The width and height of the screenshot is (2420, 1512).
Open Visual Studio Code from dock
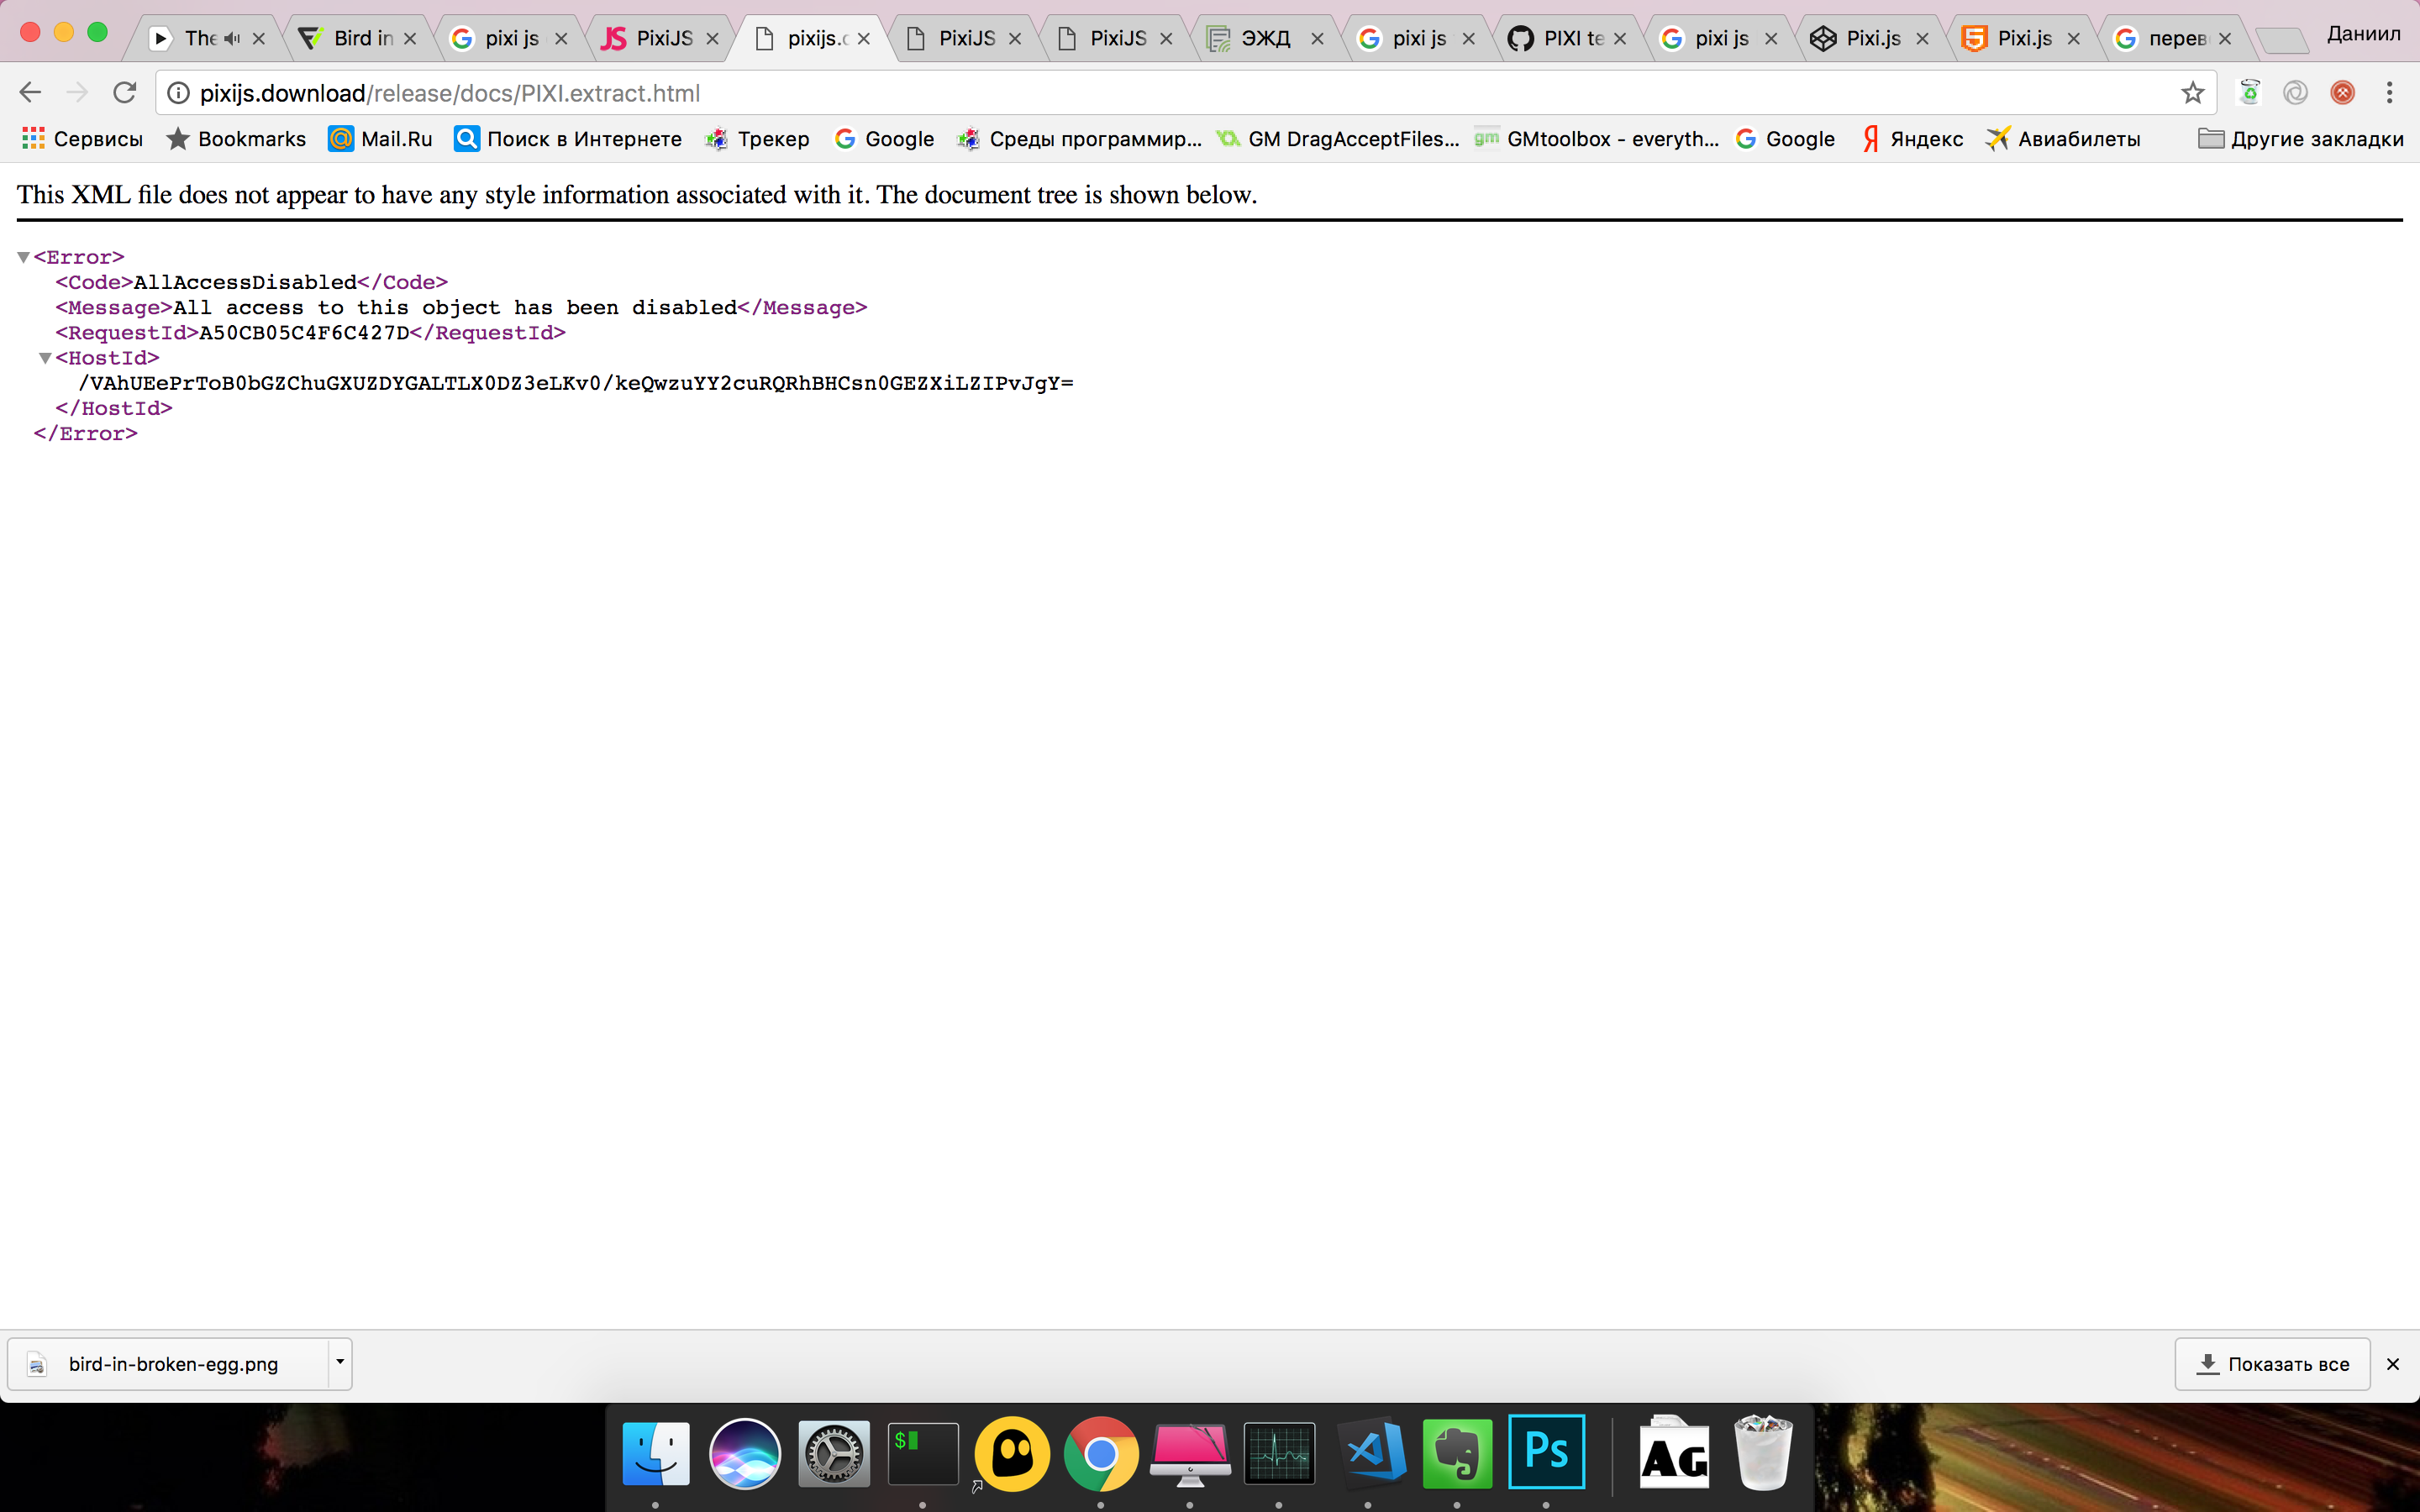[1371, 1452]
